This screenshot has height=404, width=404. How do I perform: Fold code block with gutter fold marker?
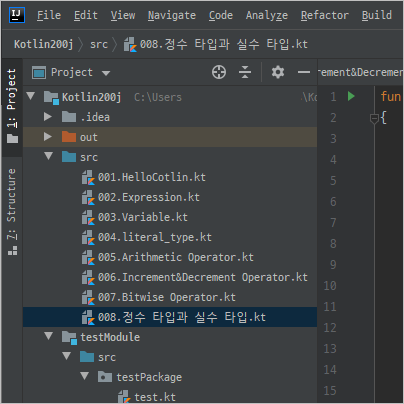click(x=374, y=118)
